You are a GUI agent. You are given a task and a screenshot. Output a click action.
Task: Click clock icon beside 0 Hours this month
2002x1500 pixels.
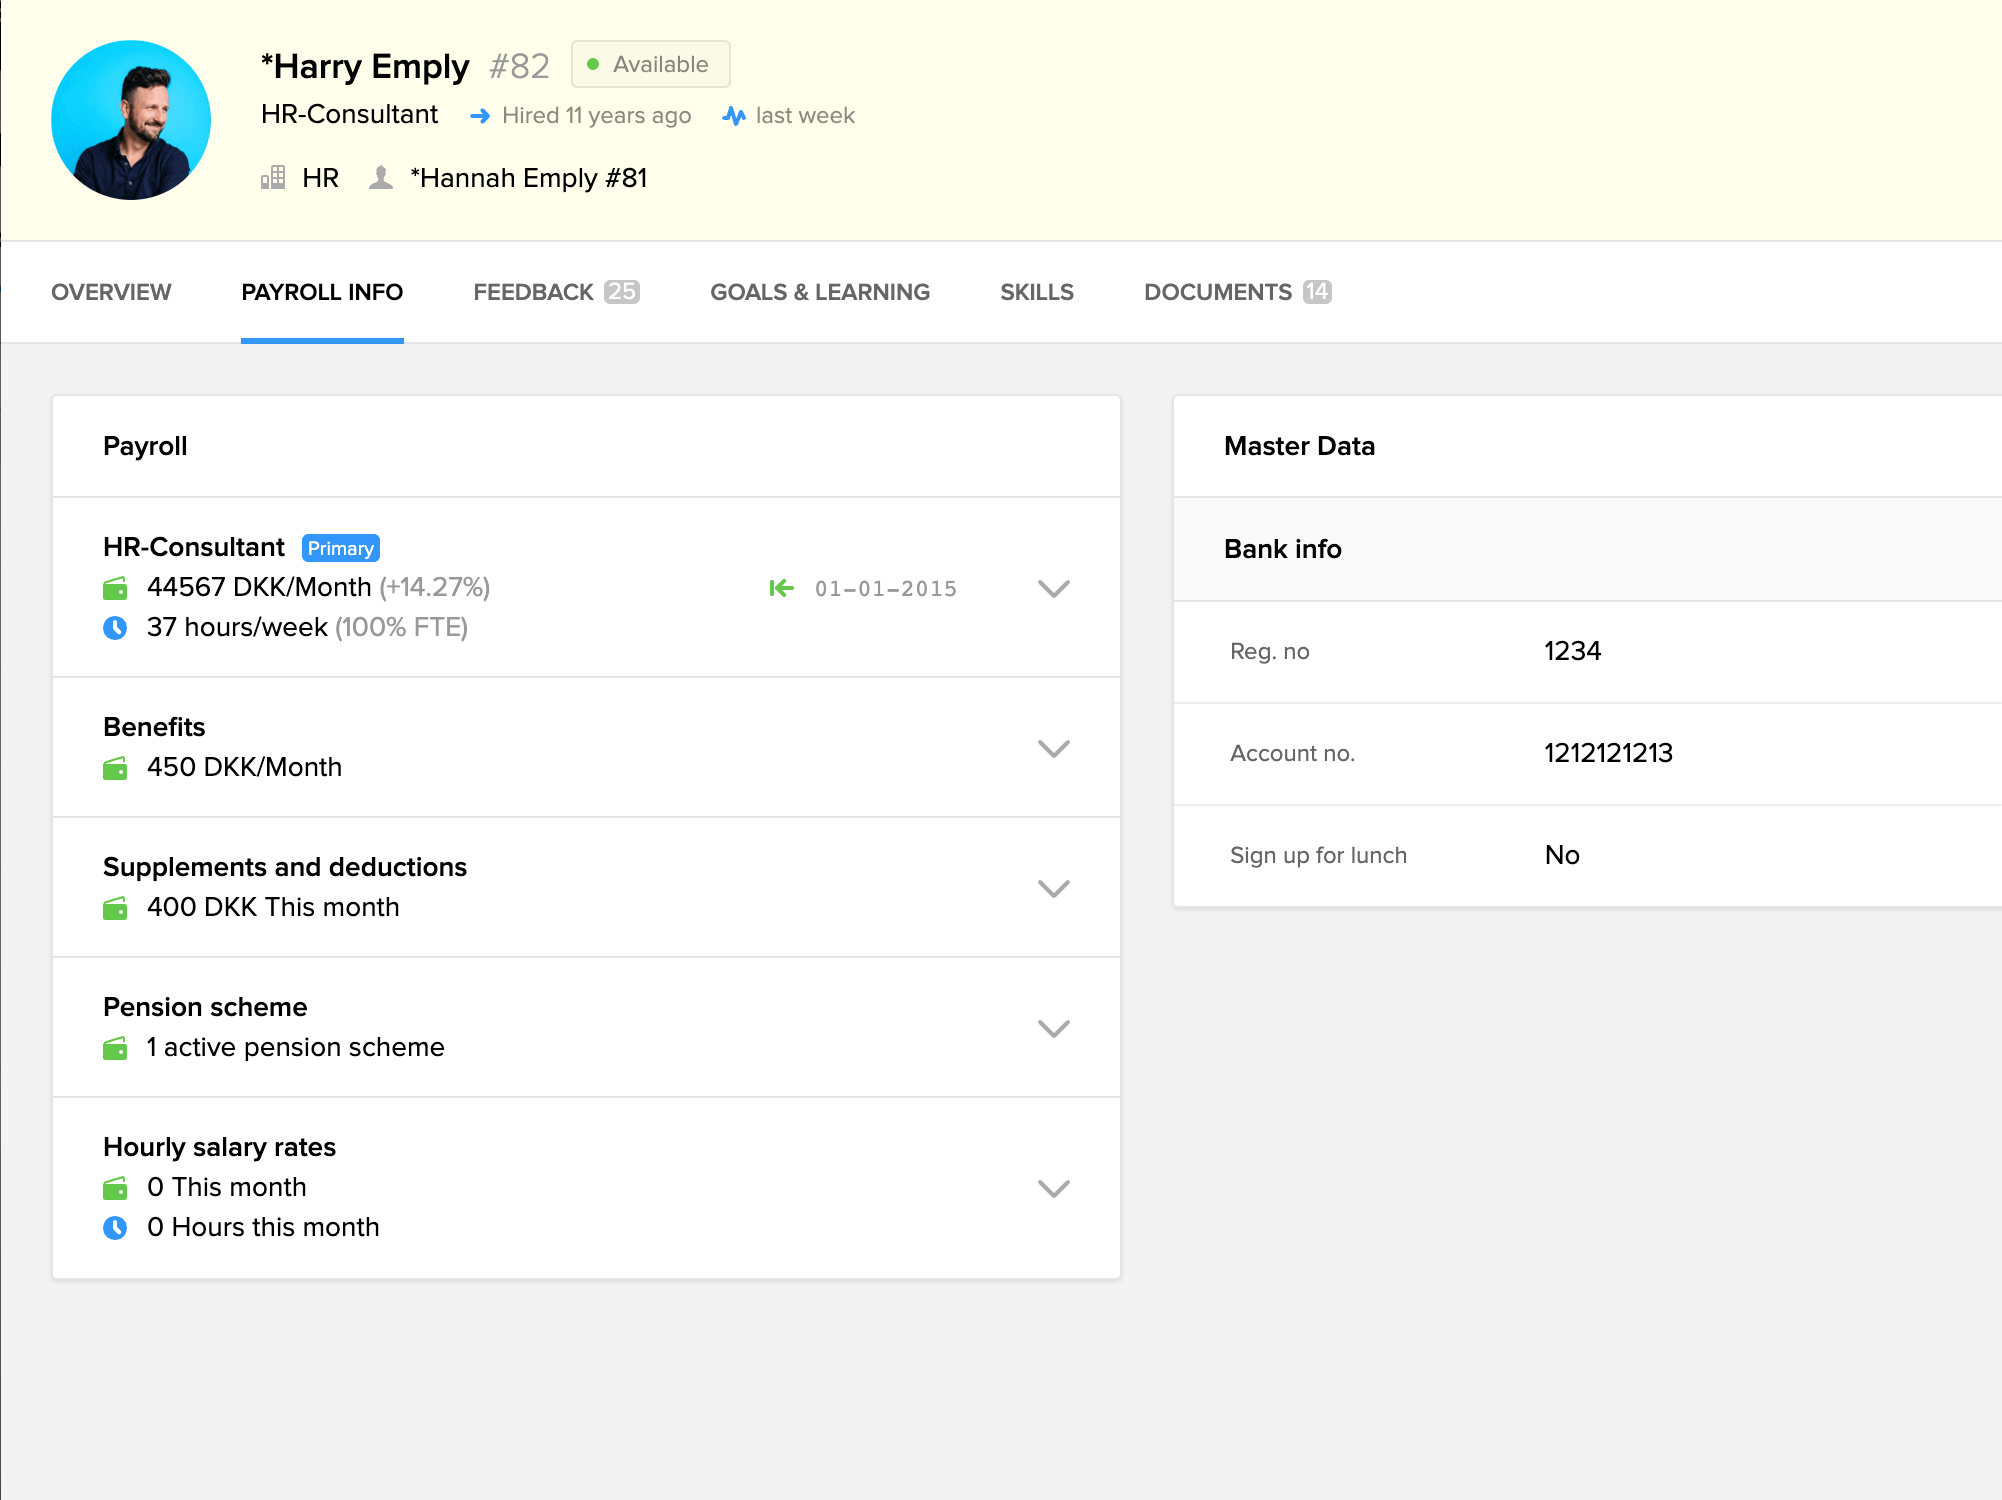(115, 1228)
